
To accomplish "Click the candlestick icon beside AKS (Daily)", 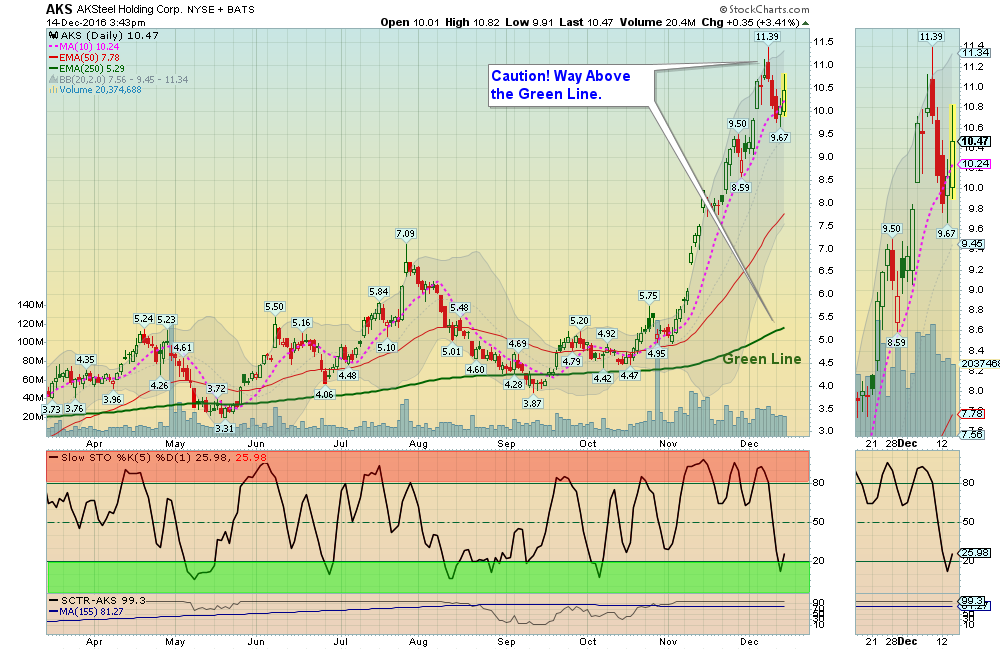I will [54, 36].
